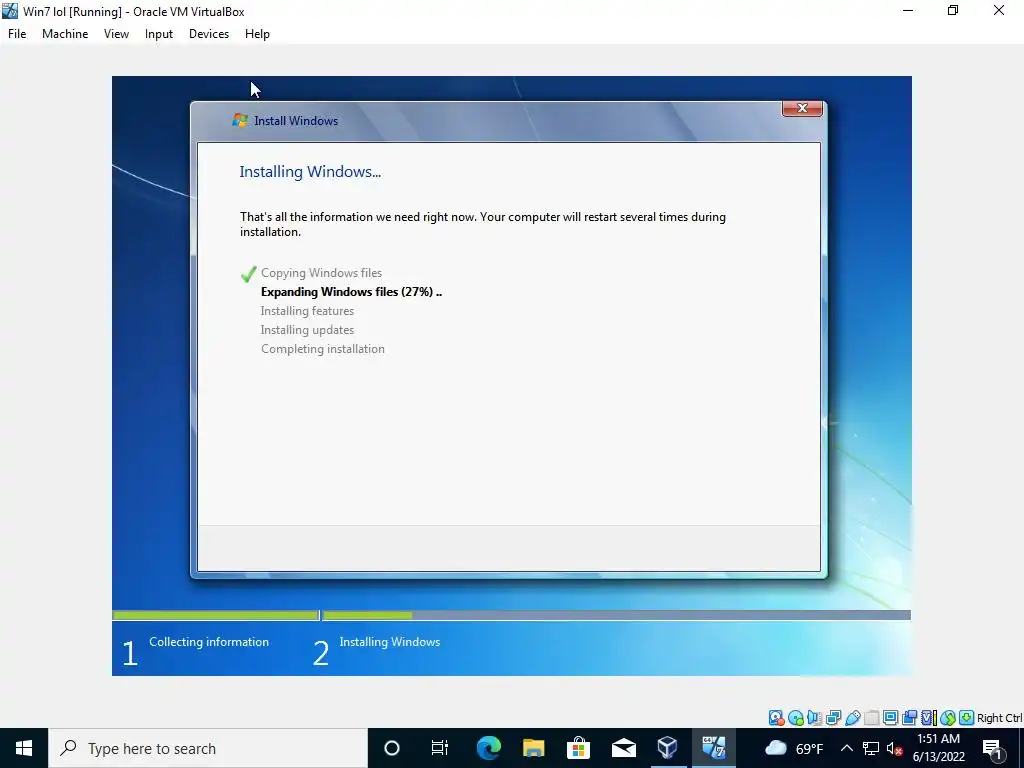Image resolution: width=1024 pixels, height=768 pixels.
Task: Open the clock showing 1:51 AM
Action: pos(938,748)
